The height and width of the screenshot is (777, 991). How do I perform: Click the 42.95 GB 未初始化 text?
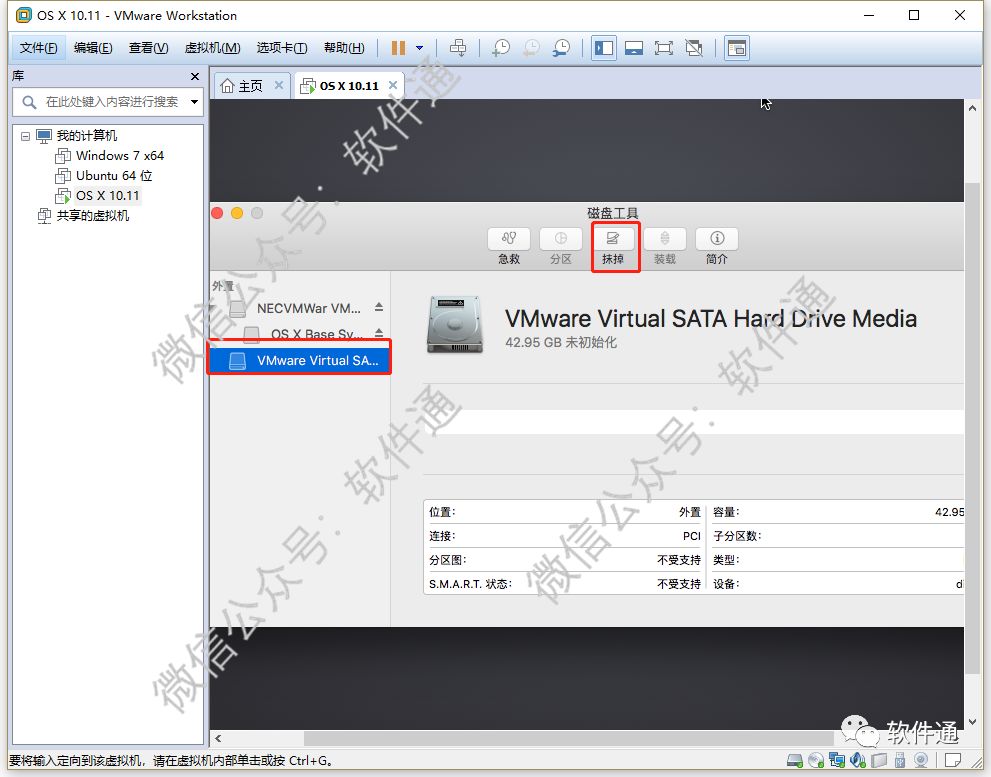[x=561, y=343]
